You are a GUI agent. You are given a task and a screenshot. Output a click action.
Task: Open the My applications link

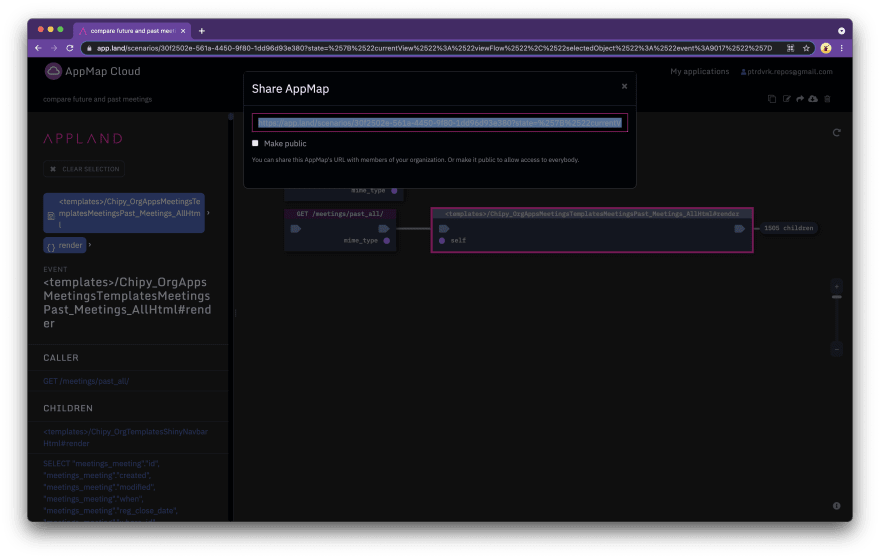point(699,71)
